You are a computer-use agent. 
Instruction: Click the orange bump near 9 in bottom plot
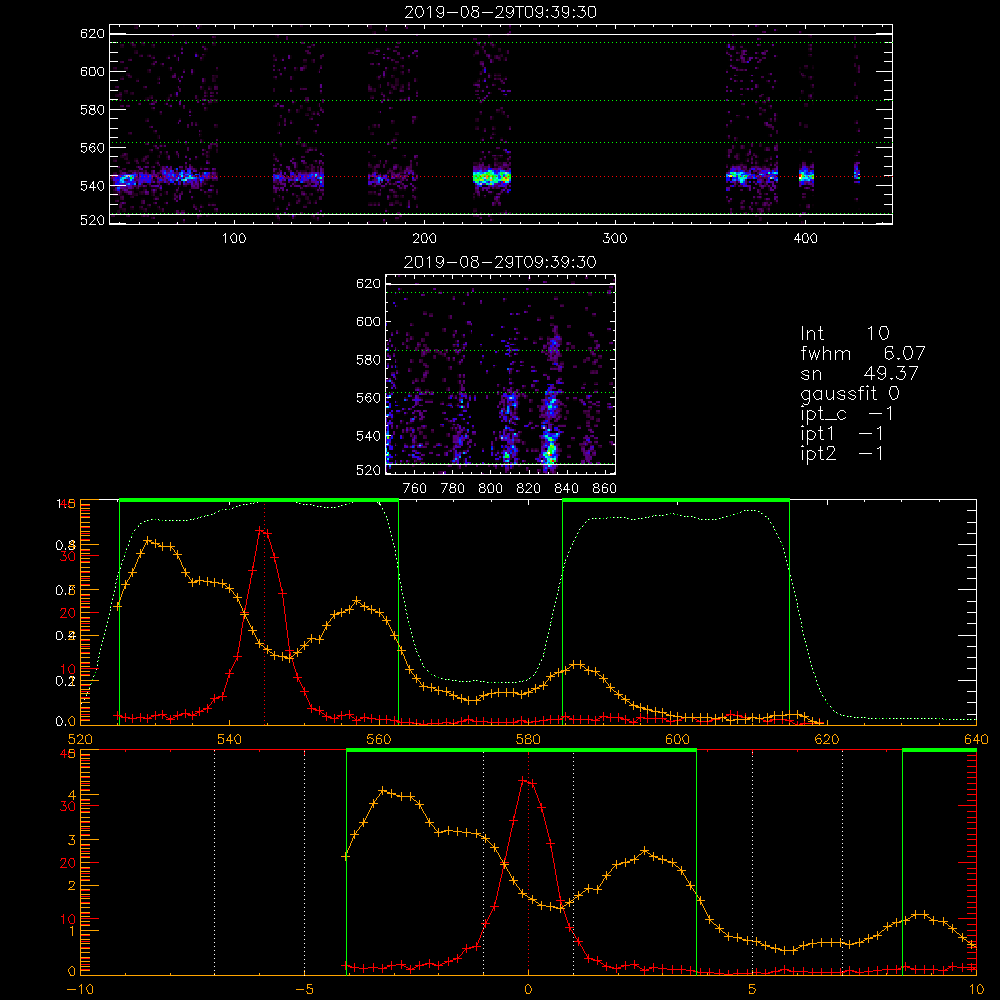click(920, 915)
